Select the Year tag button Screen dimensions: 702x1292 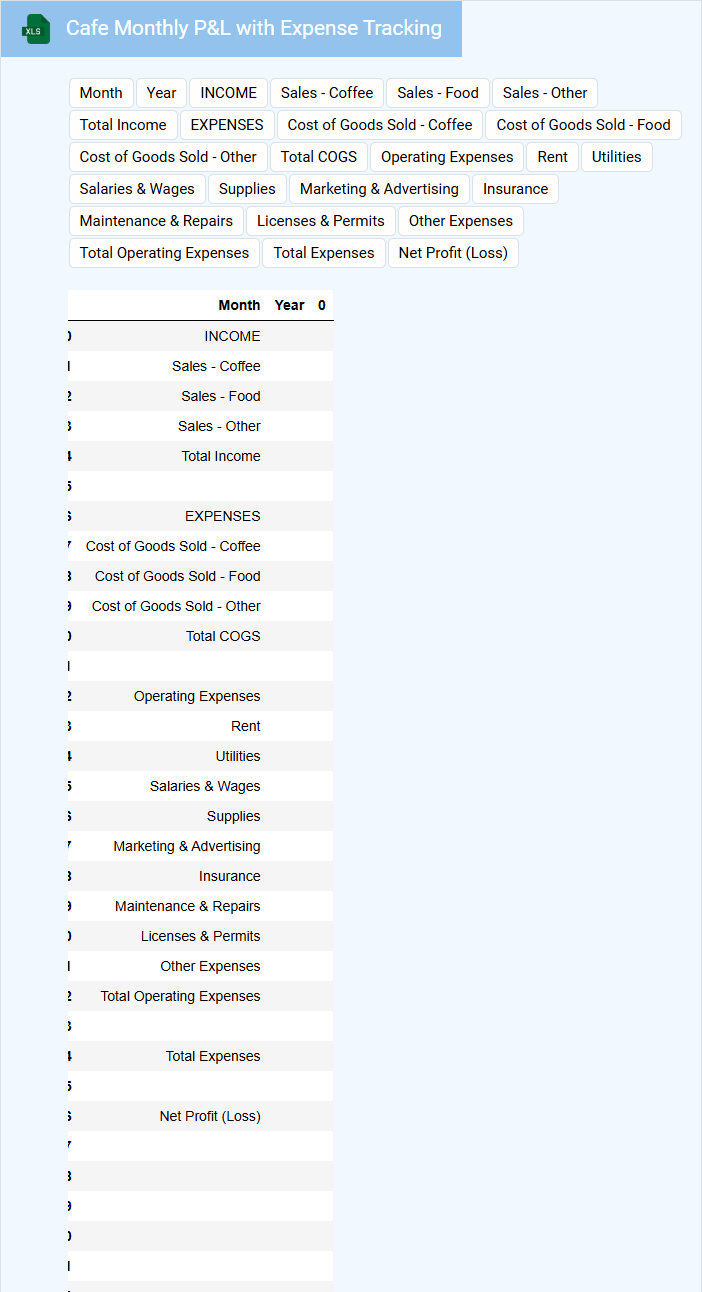(161, 93)
